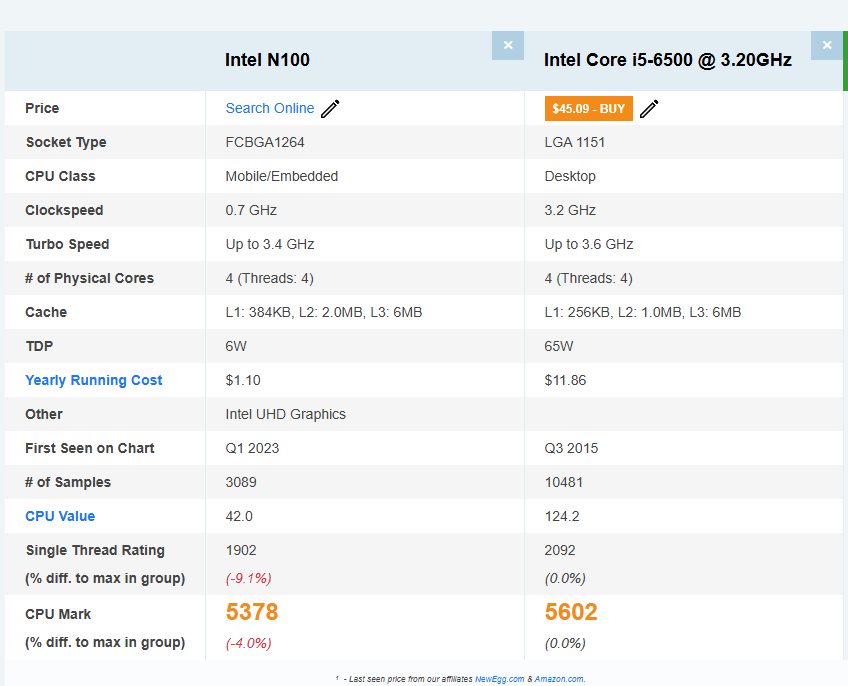848x686 pixels.
Task: Click the First Seen on Chart label
Action: pyautogui.click(x=90, y=448)
